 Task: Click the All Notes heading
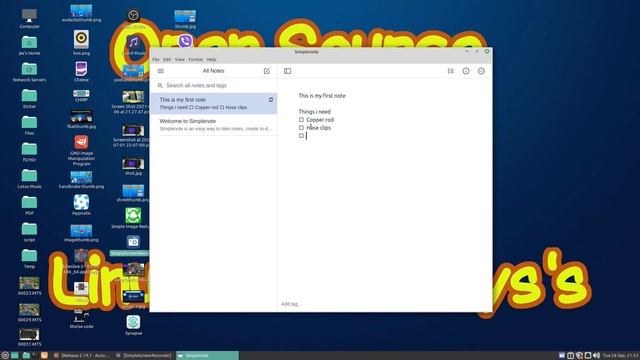(x=213, y=71)
